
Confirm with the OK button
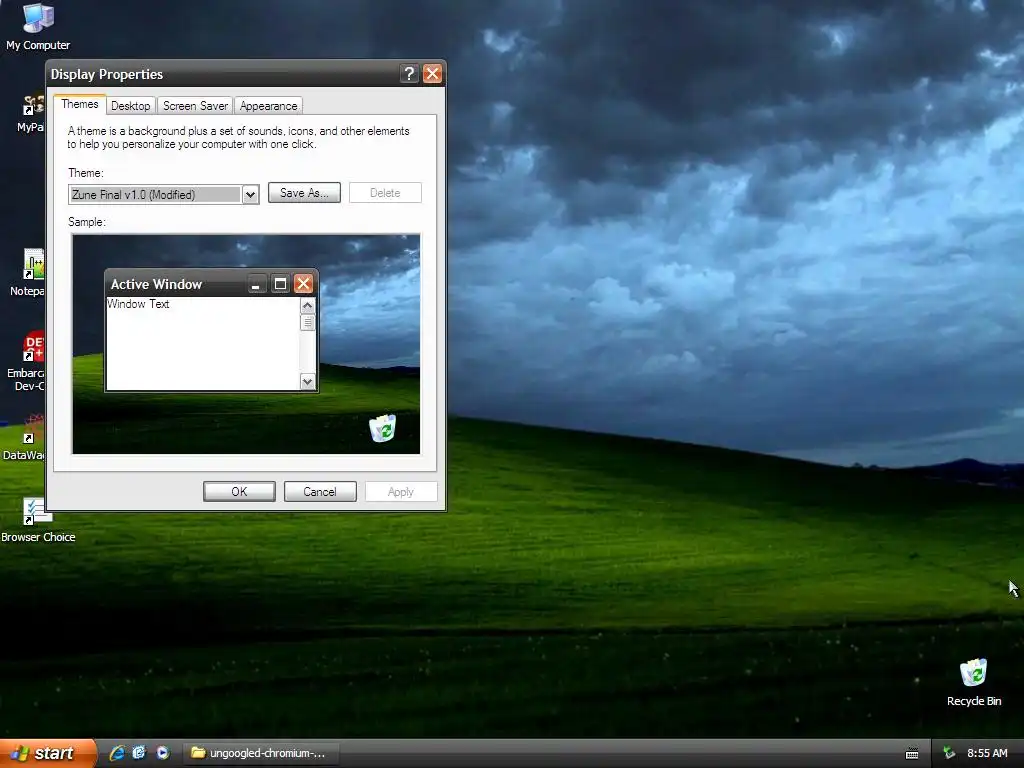(x=239, y=492)
